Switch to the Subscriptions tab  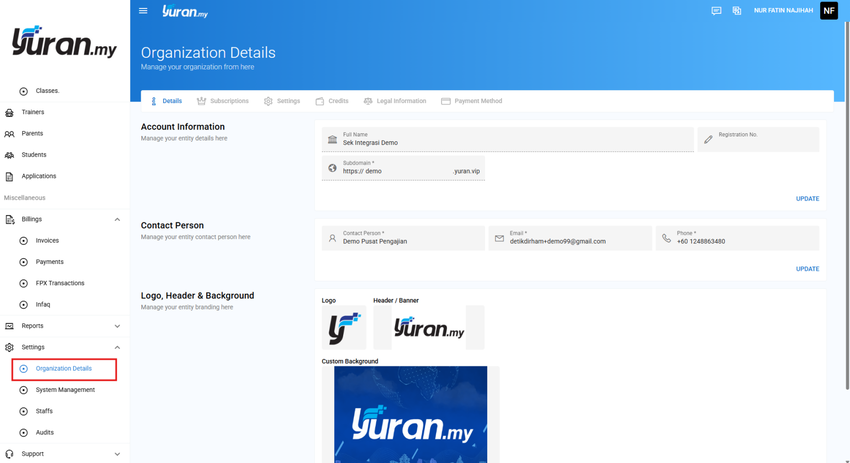(223, 101)
